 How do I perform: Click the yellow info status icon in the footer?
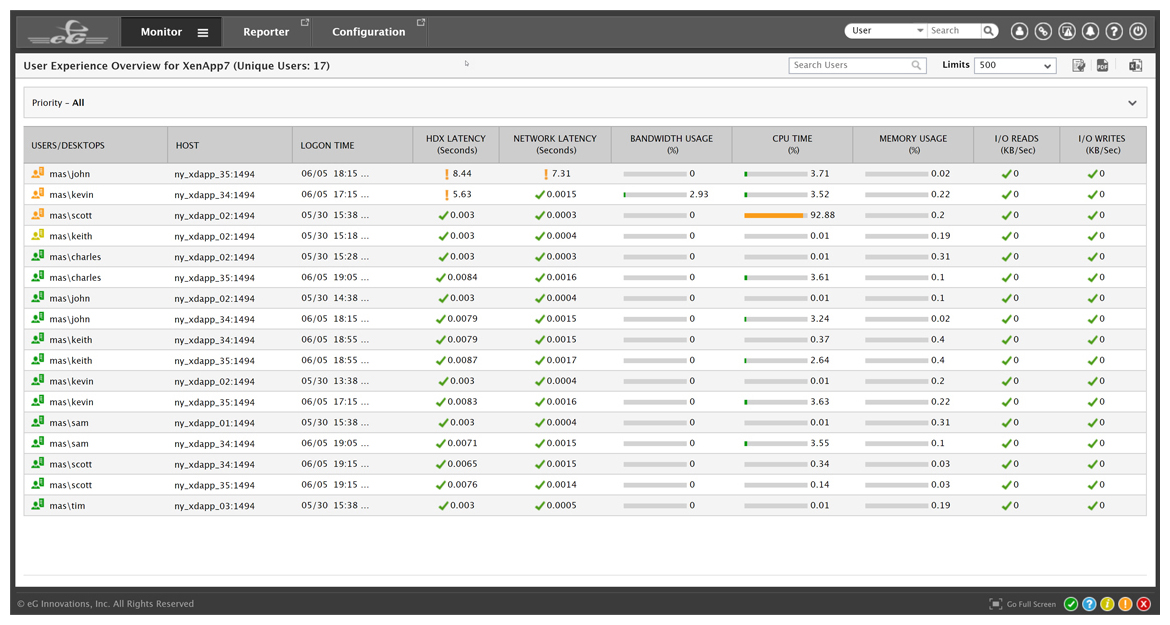[1107, 604]
